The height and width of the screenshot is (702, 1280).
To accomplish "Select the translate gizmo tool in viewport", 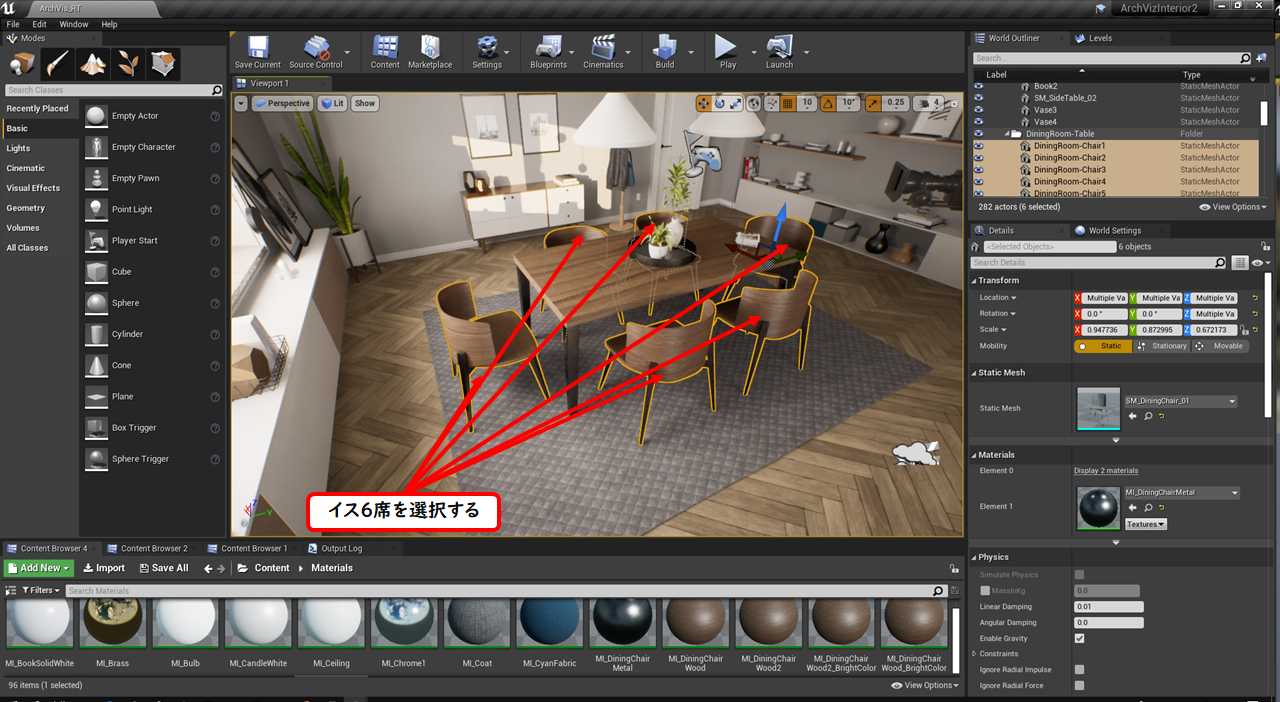I will [704, 103].
